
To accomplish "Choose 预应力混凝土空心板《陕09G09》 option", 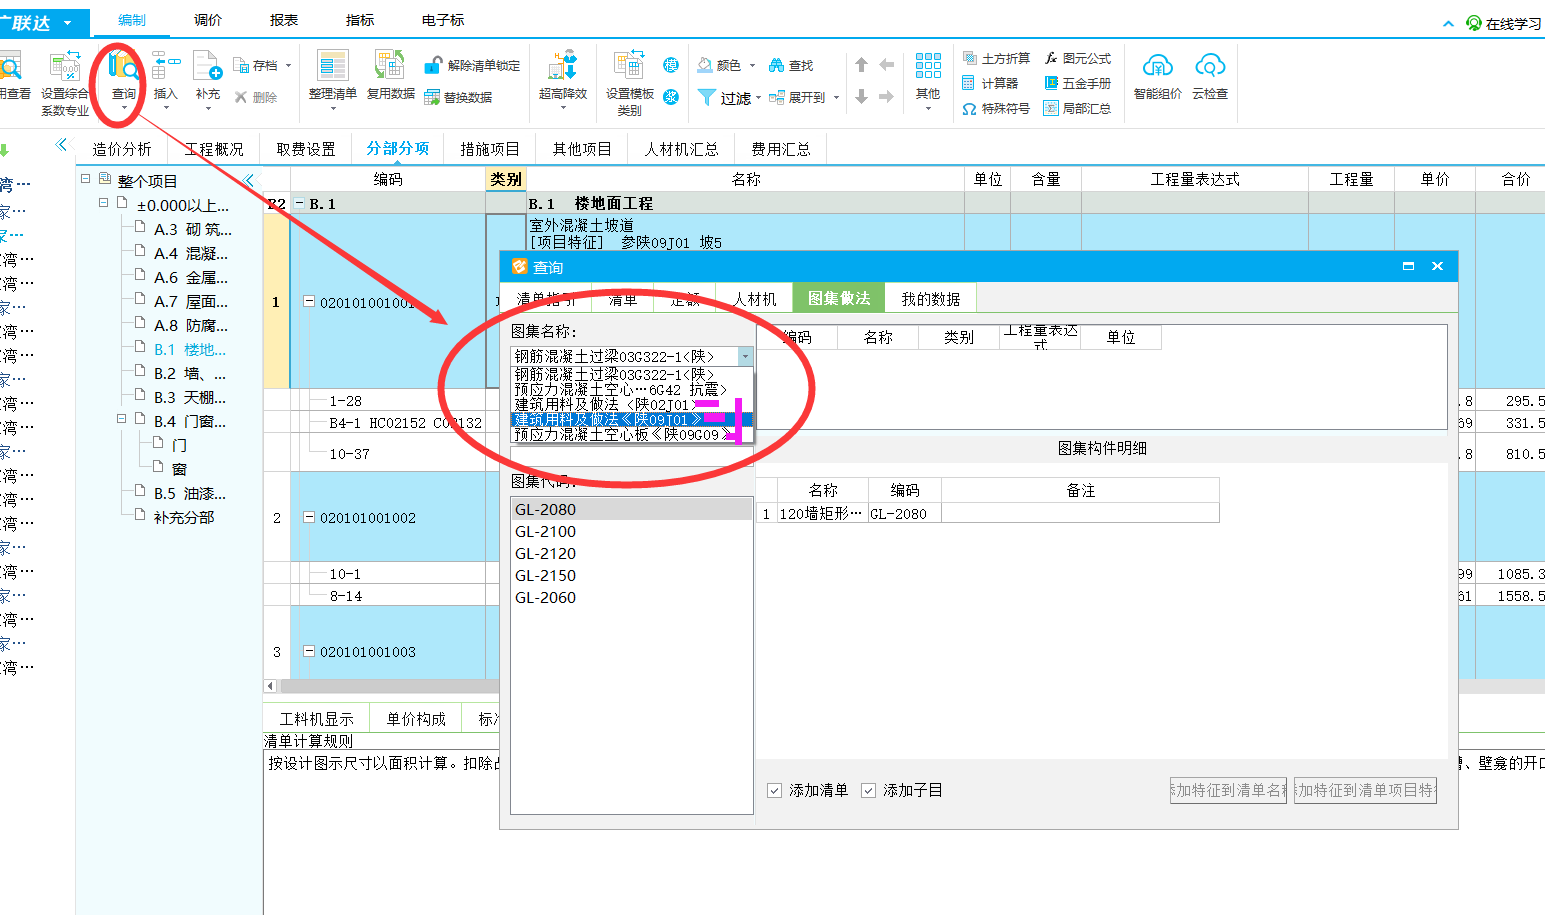I will coord(631,435).
